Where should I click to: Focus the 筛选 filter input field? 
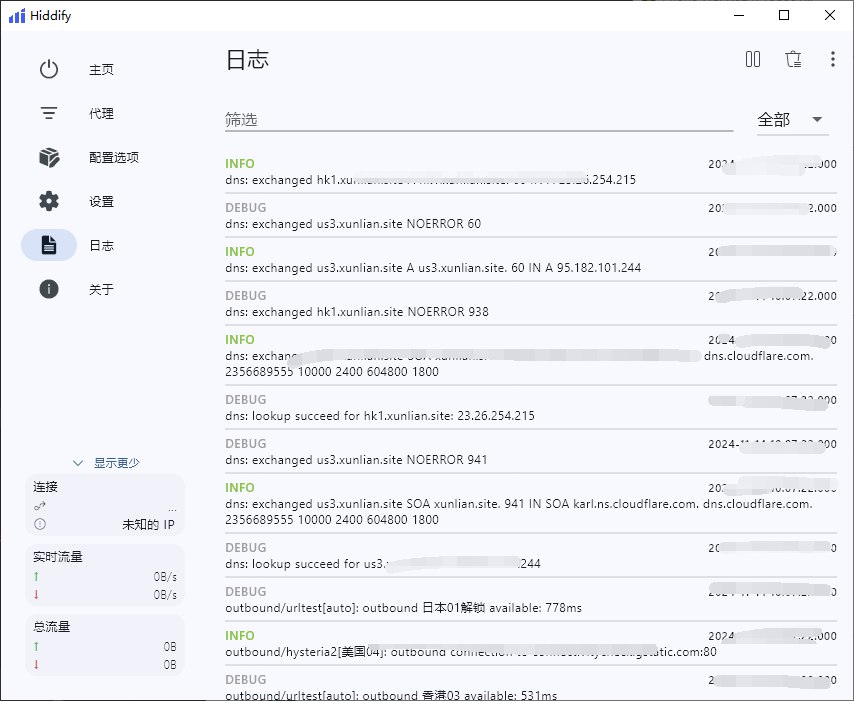click(478, 120)
